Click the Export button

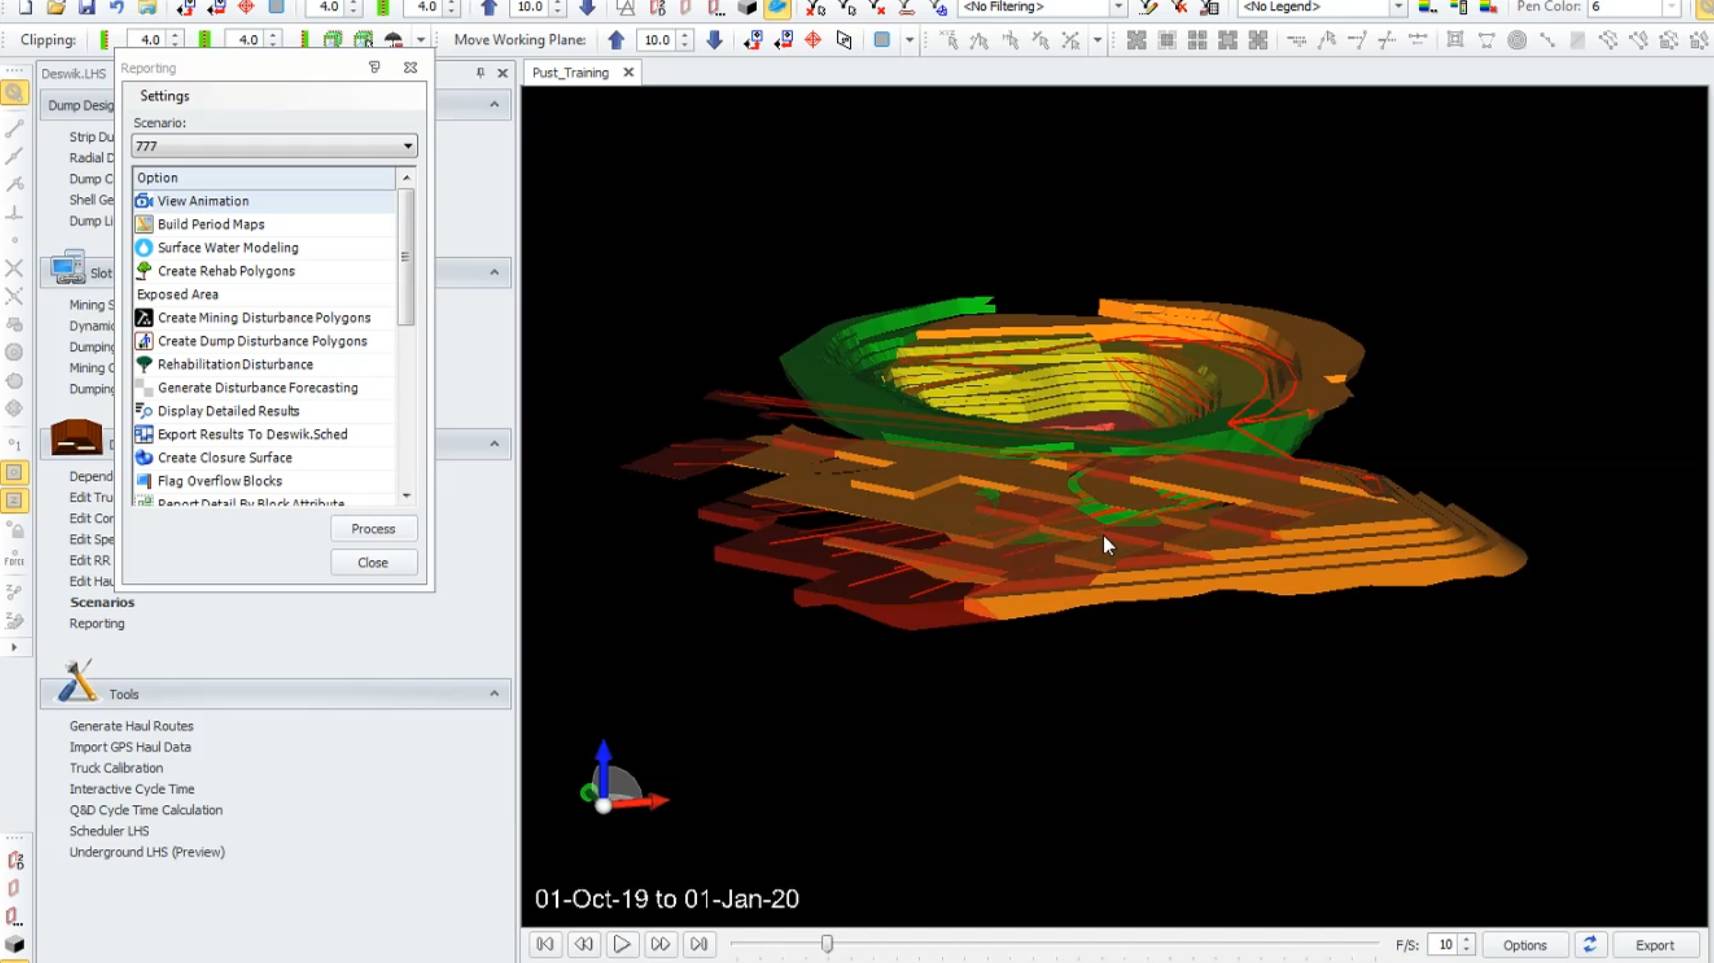pos(1654,945)
